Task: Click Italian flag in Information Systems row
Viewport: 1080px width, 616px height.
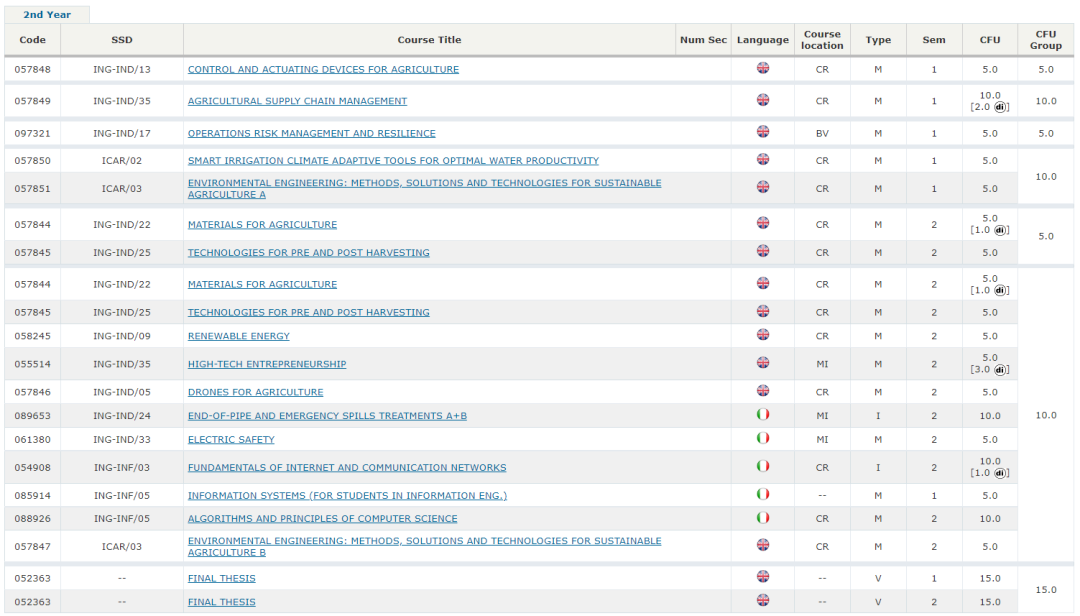Action: pos(763,494)
